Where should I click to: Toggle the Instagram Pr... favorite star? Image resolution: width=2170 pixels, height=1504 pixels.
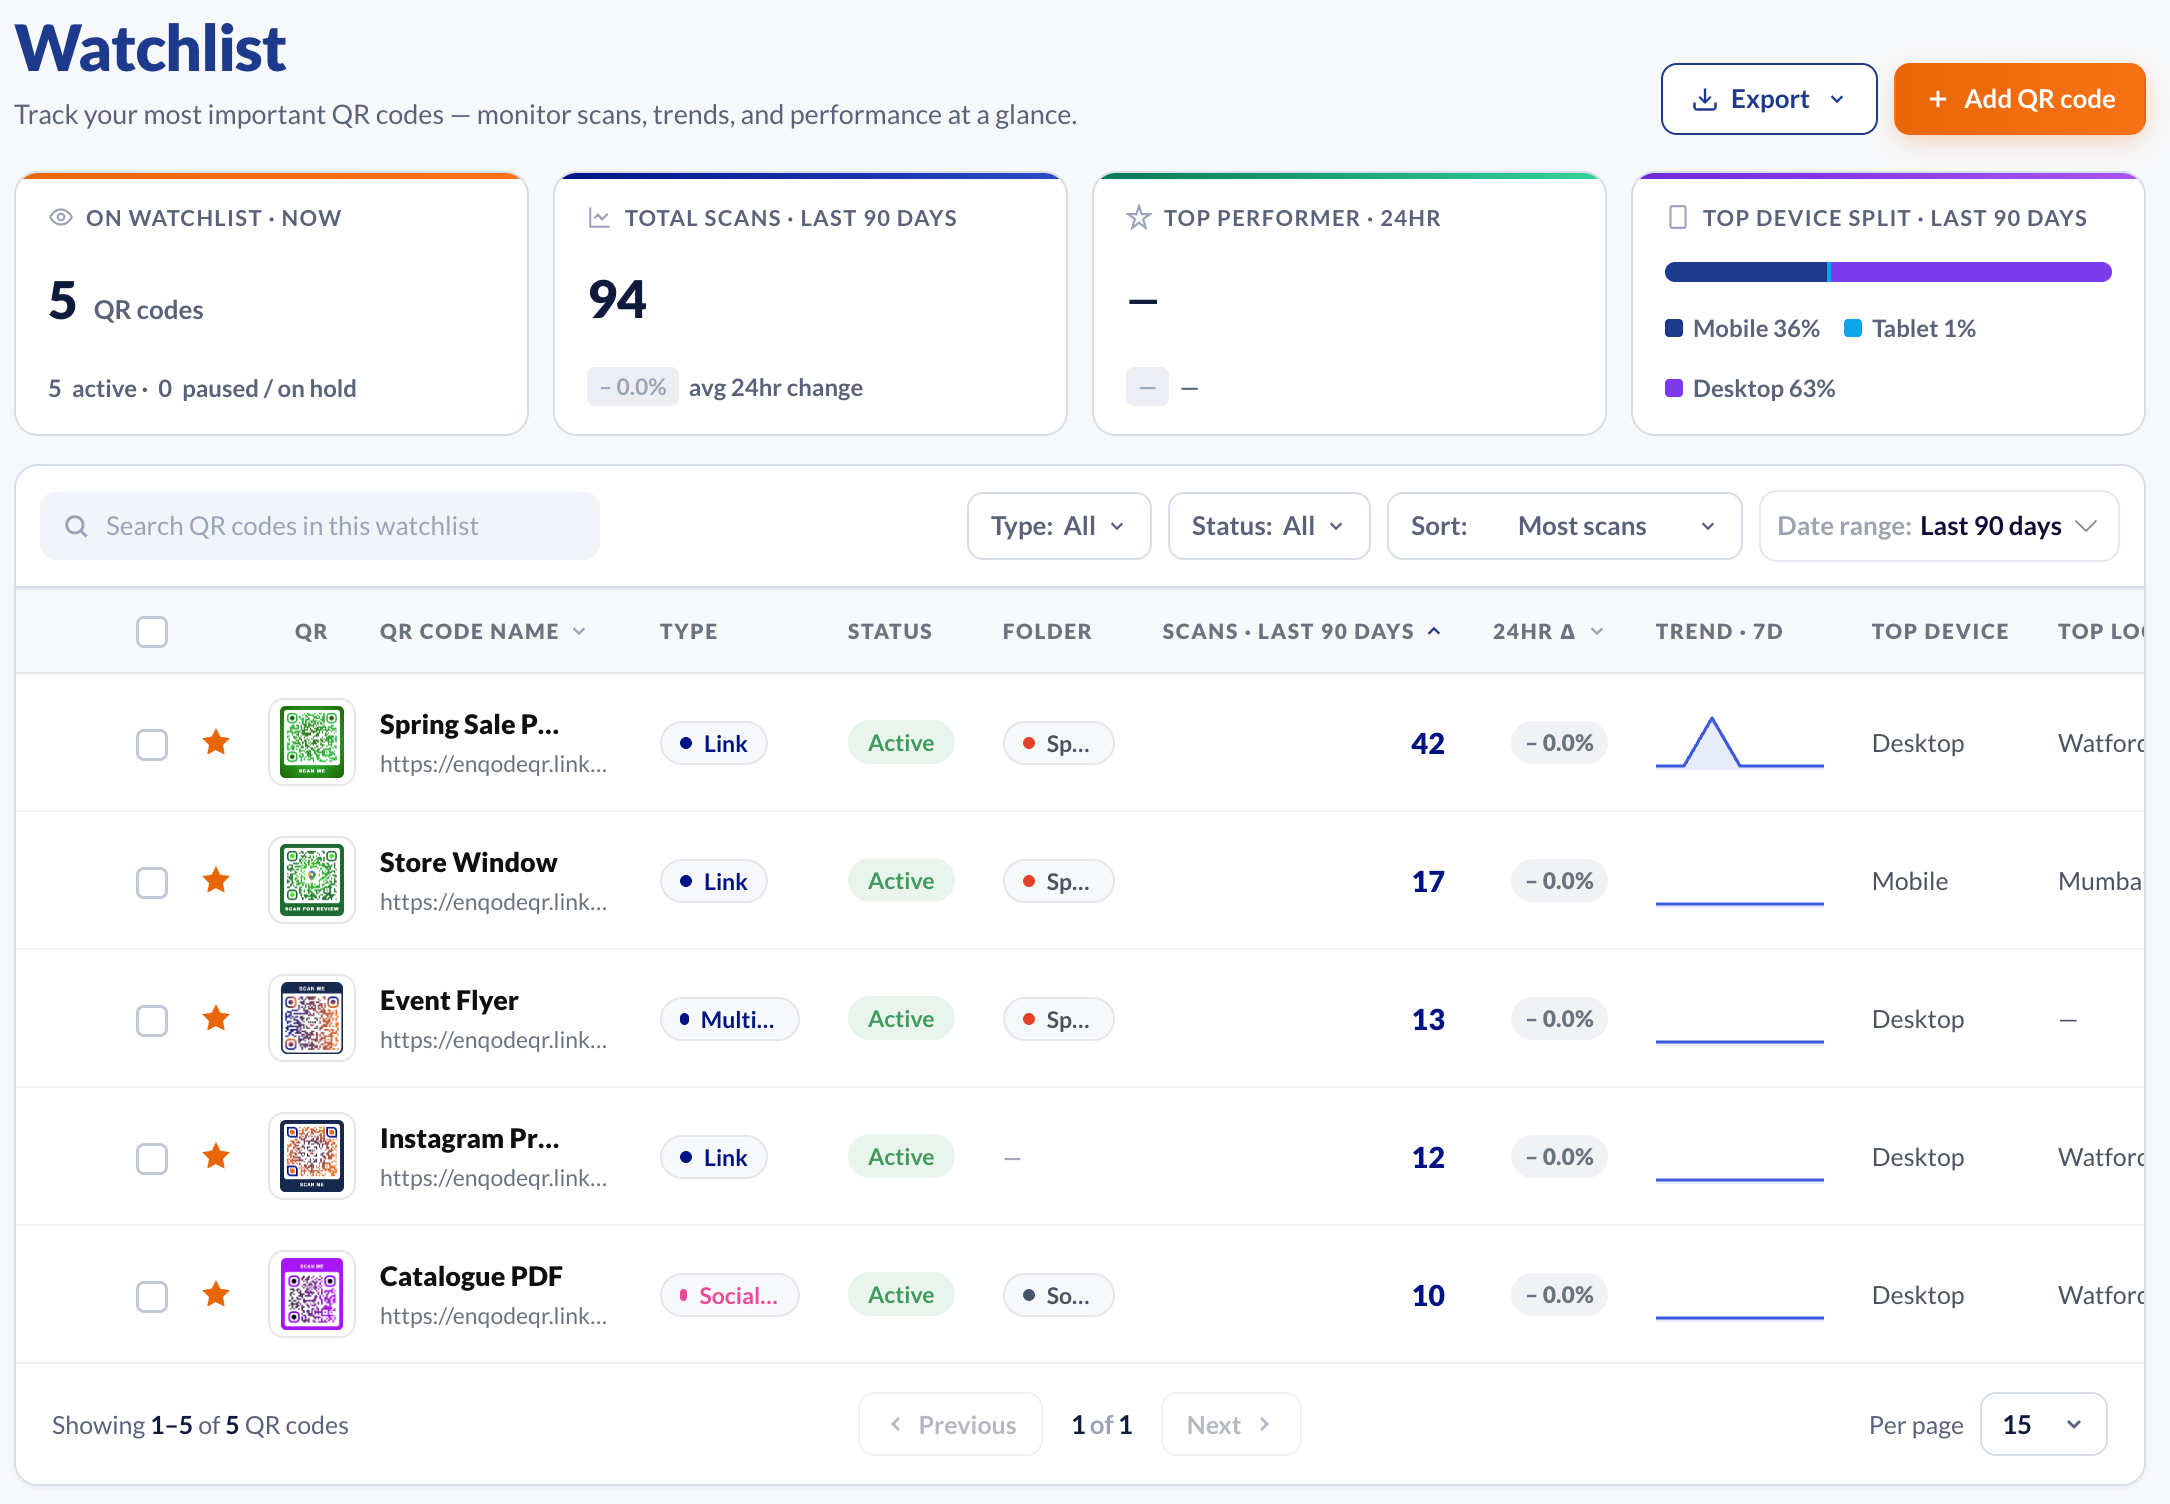[x=216, y=1156]
